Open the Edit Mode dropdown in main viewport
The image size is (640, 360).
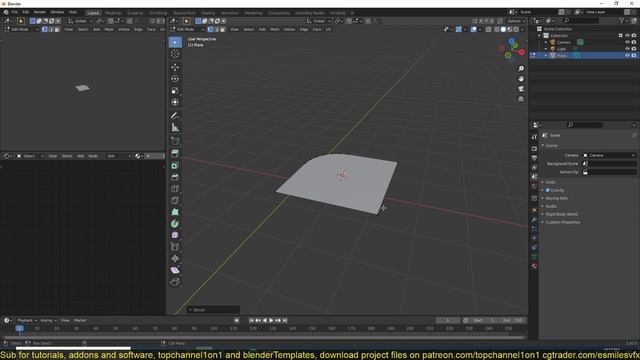[186, 29]
